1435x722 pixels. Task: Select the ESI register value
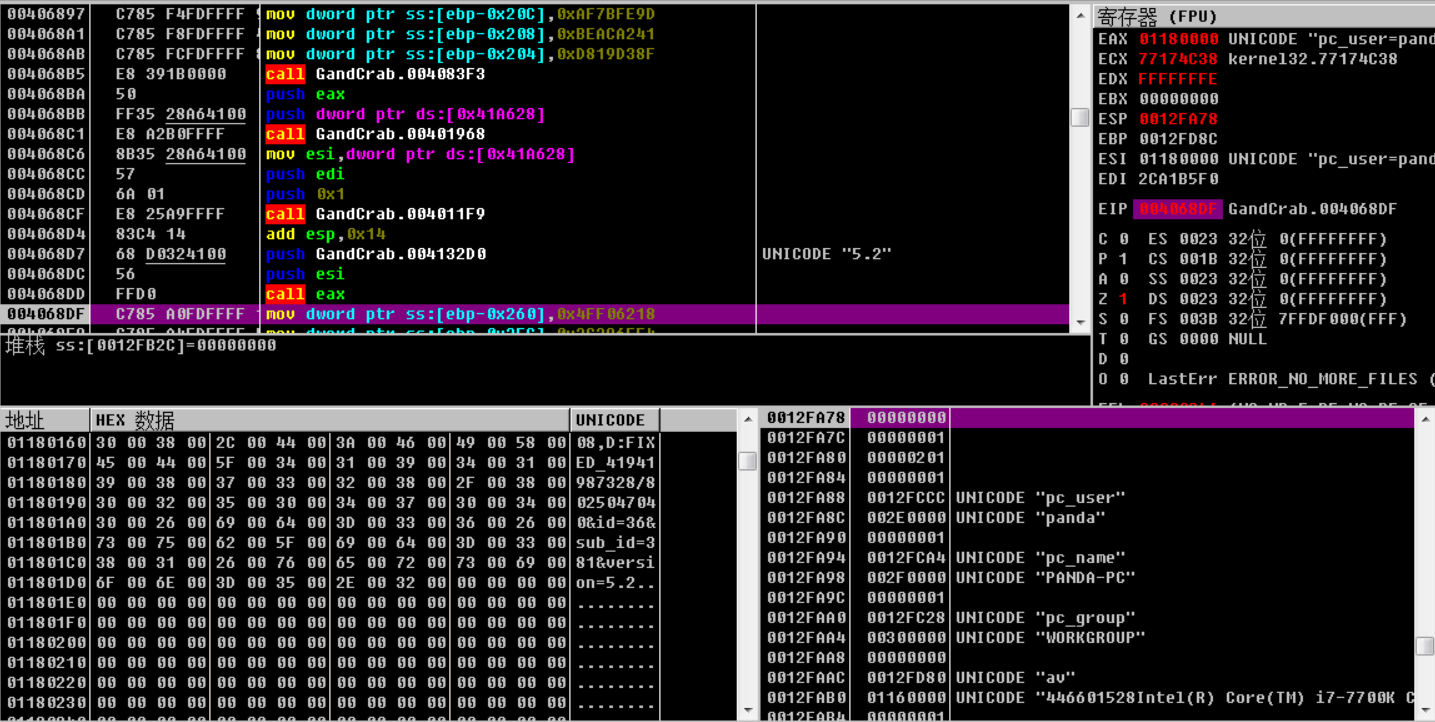[x=1178, y=159]
